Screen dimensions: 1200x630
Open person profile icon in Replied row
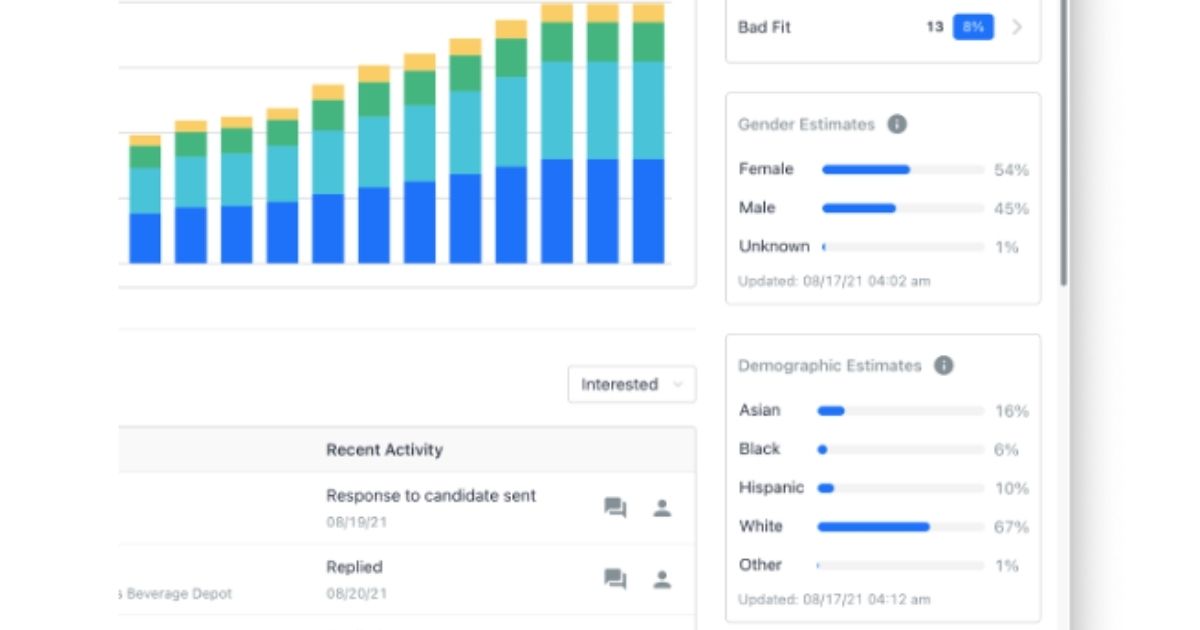pos(662,579)
